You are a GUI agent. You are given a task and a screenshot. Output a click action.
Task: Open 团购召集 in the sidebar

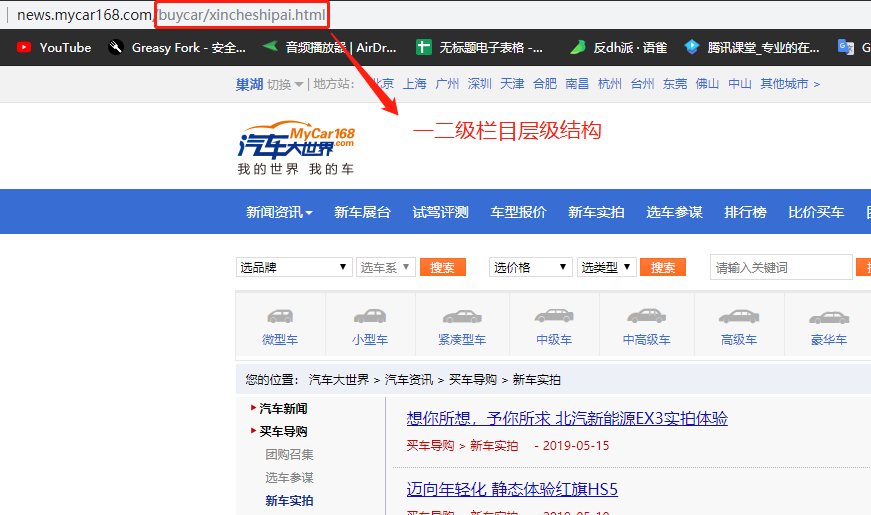(x=289, y=455)
